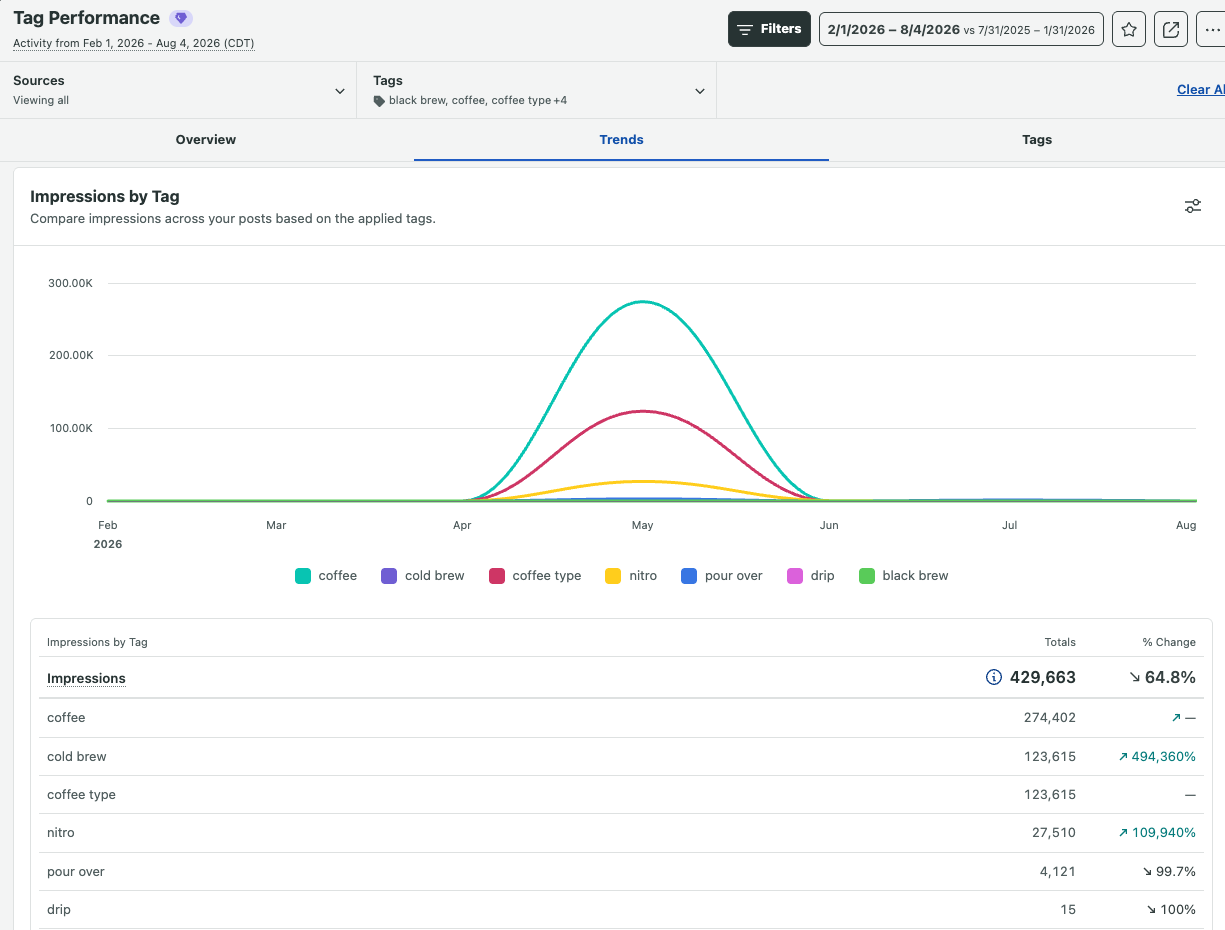Open chart settings sliders icon
The image size is (1225, 930).
(1193, 206)
